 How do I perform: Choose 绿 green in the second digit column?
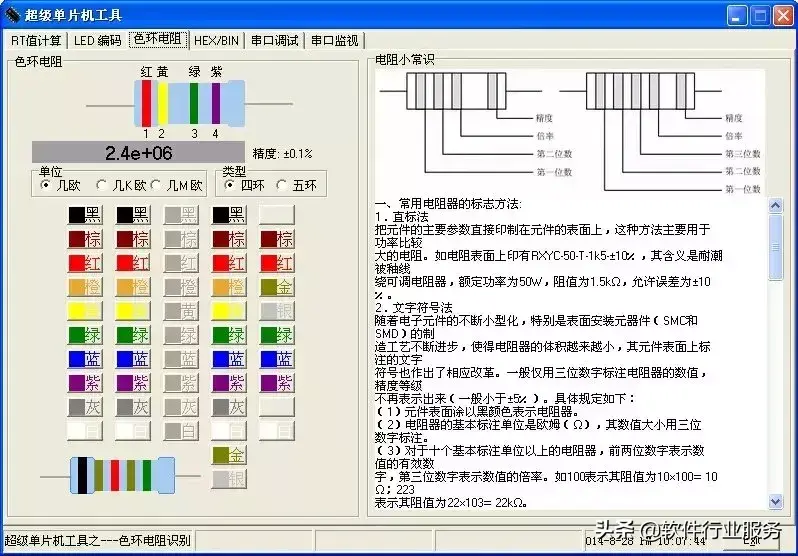[133, 335]
